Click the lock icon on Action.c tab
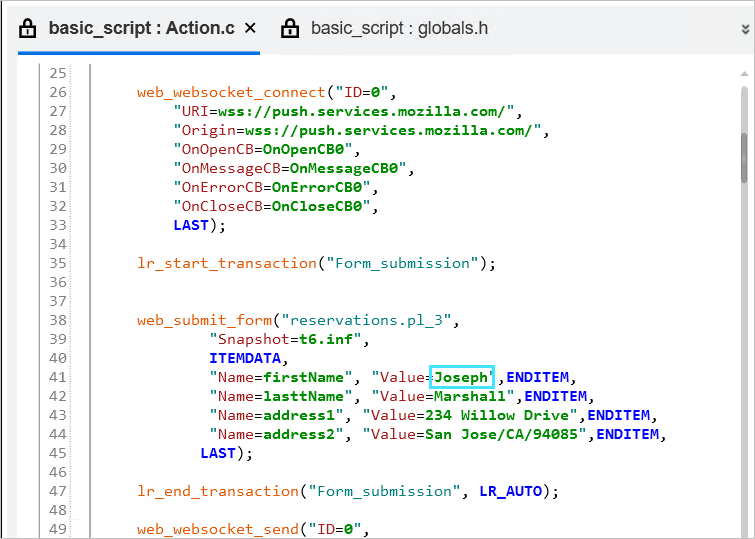The width and height of the screenshot is (755, 539). [x=27, y=28]
